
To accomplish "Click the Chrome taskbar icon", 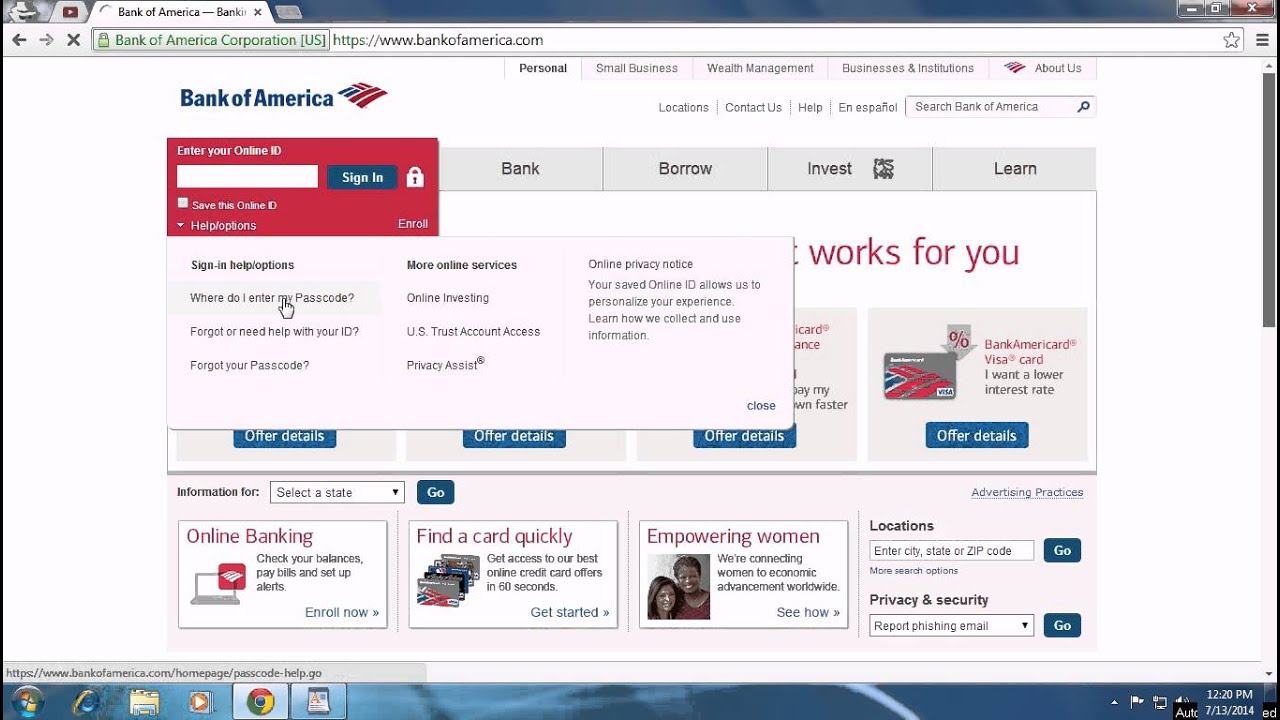I will [261, 701].
